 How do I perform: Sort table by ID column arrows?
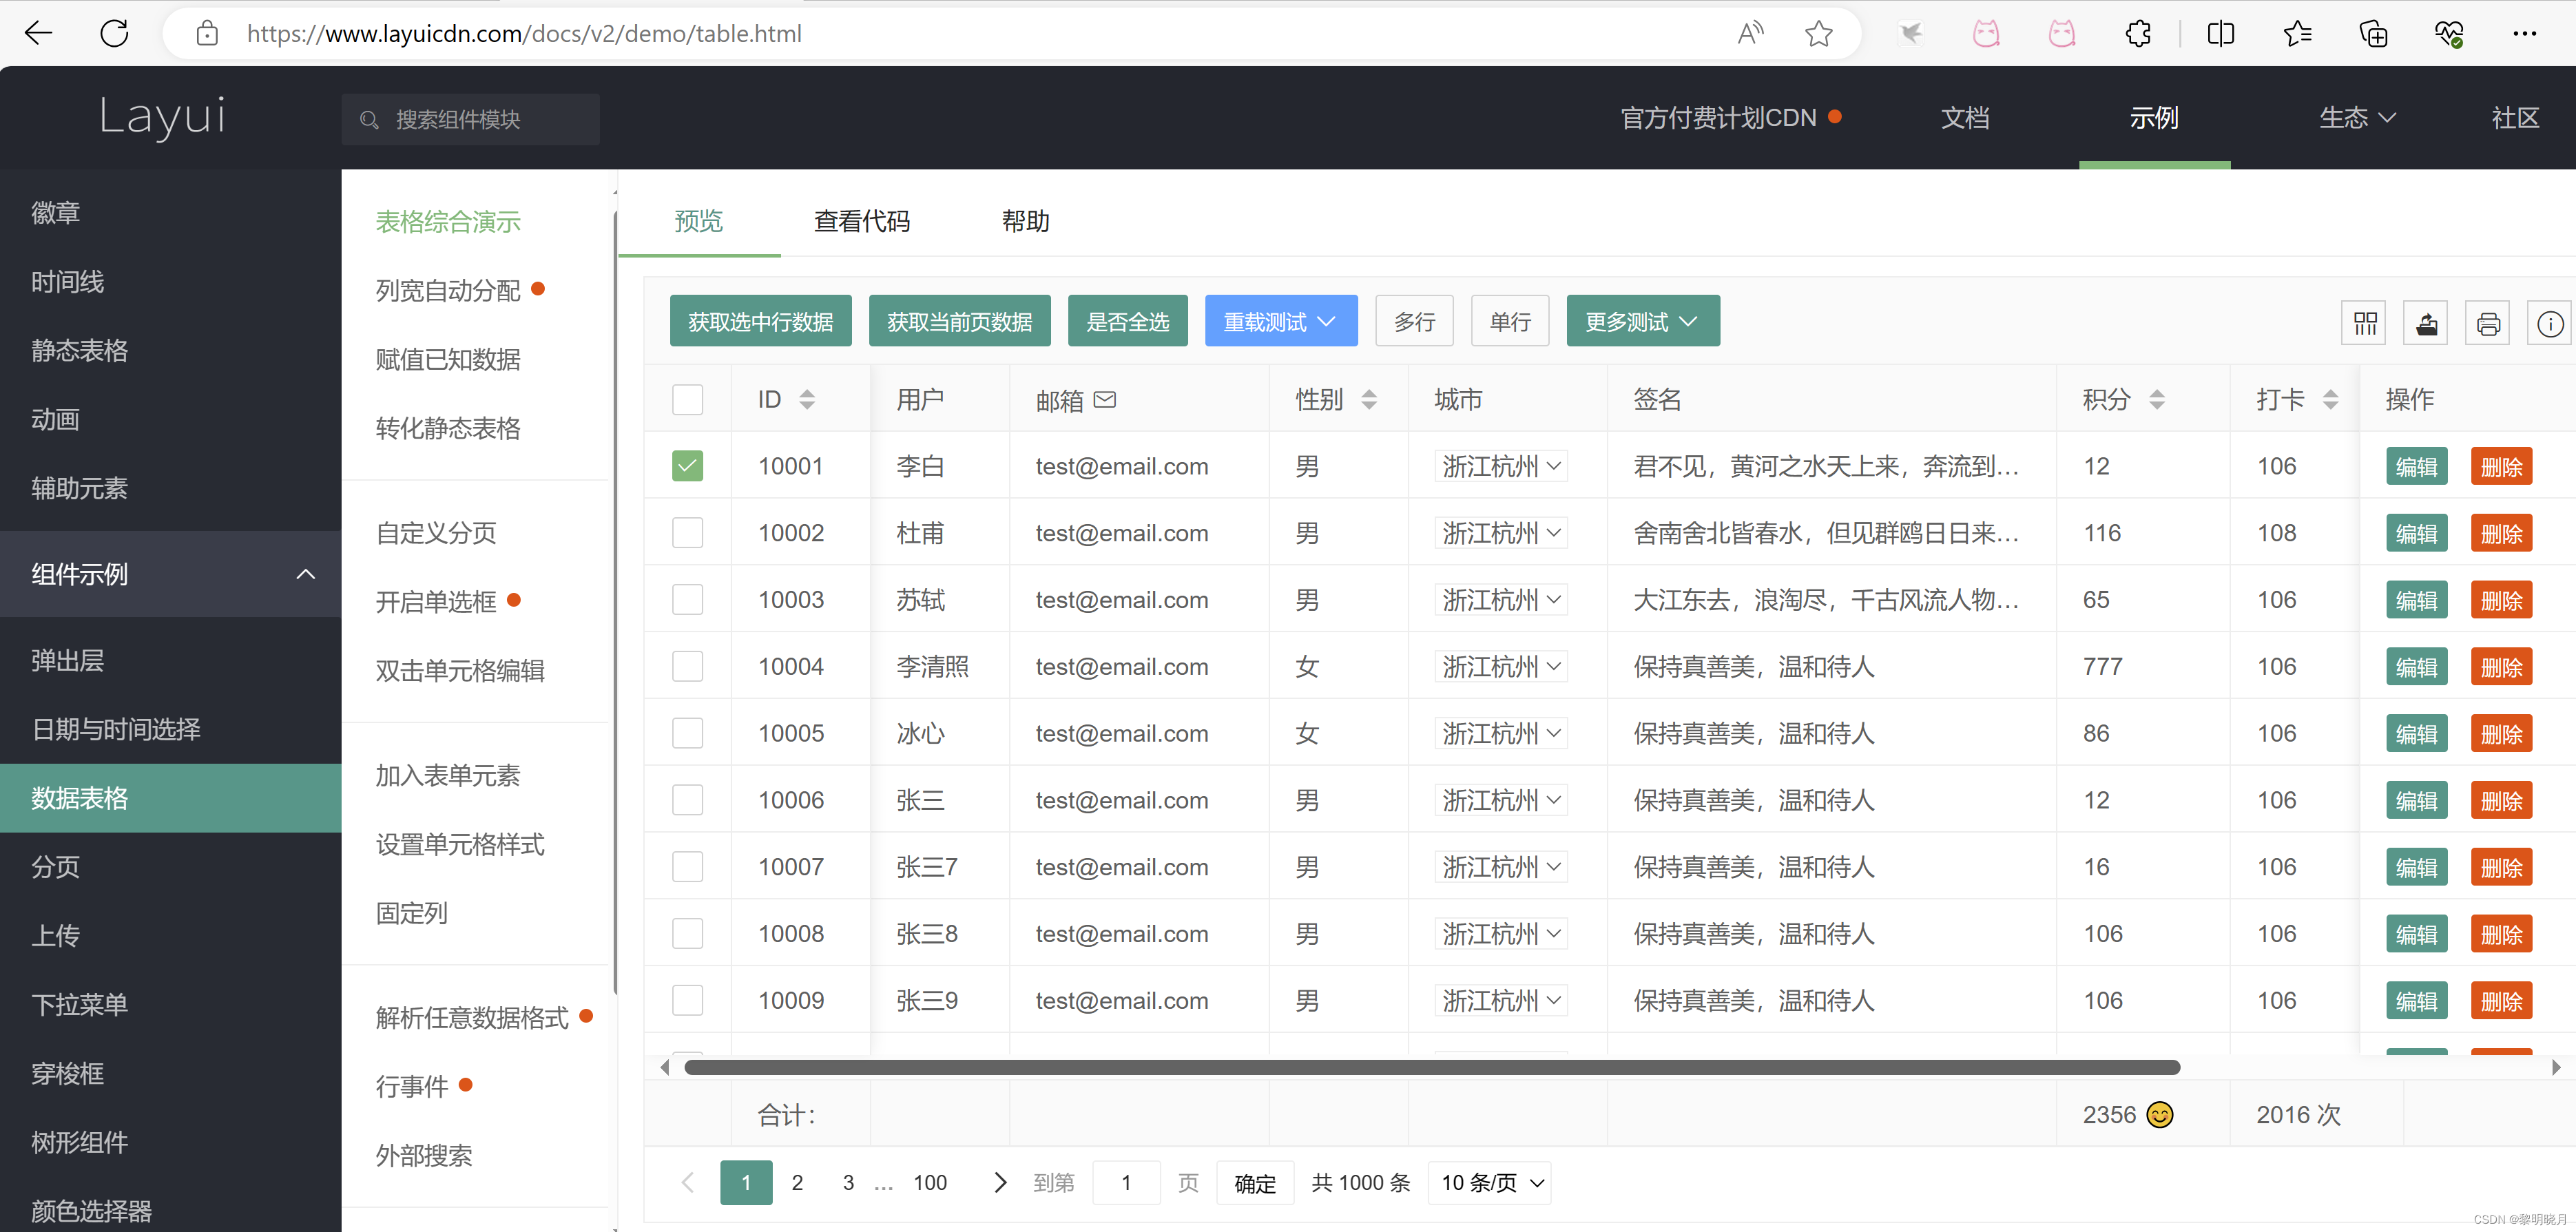[x=806, y=400]
